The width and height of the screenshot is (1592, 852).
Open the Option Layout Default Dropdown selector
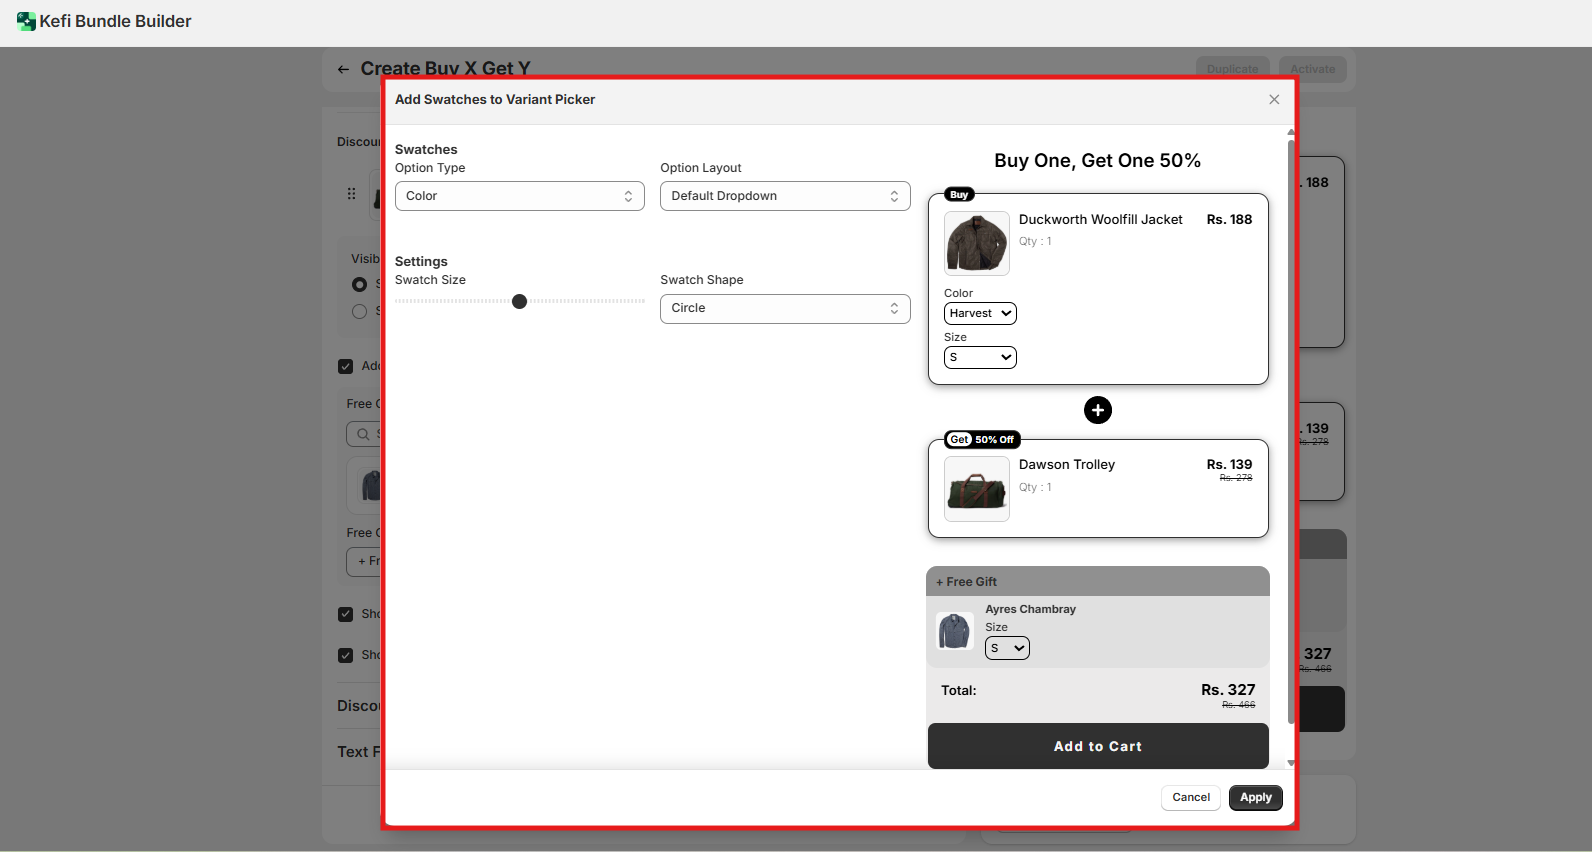pyautogui.click(x=785, y=196)
